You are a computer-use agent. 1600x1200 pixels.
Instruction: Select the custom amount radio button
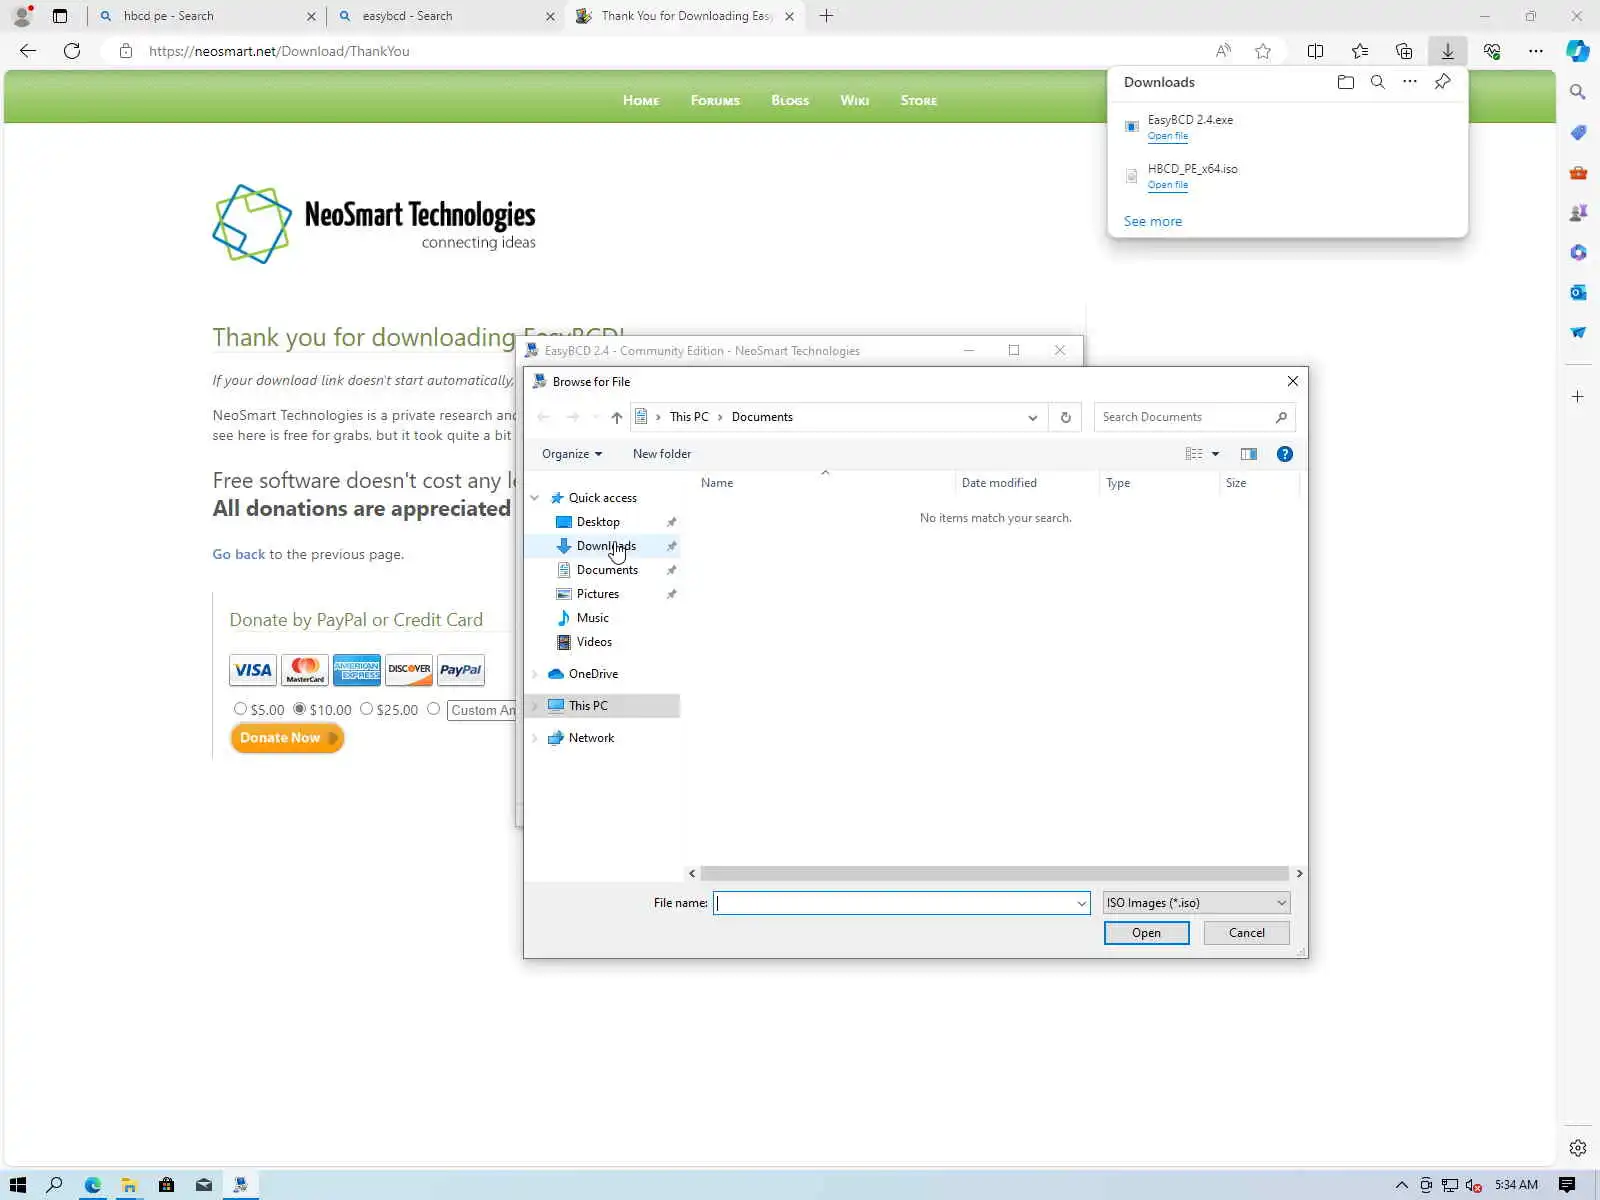click(433, 709)
